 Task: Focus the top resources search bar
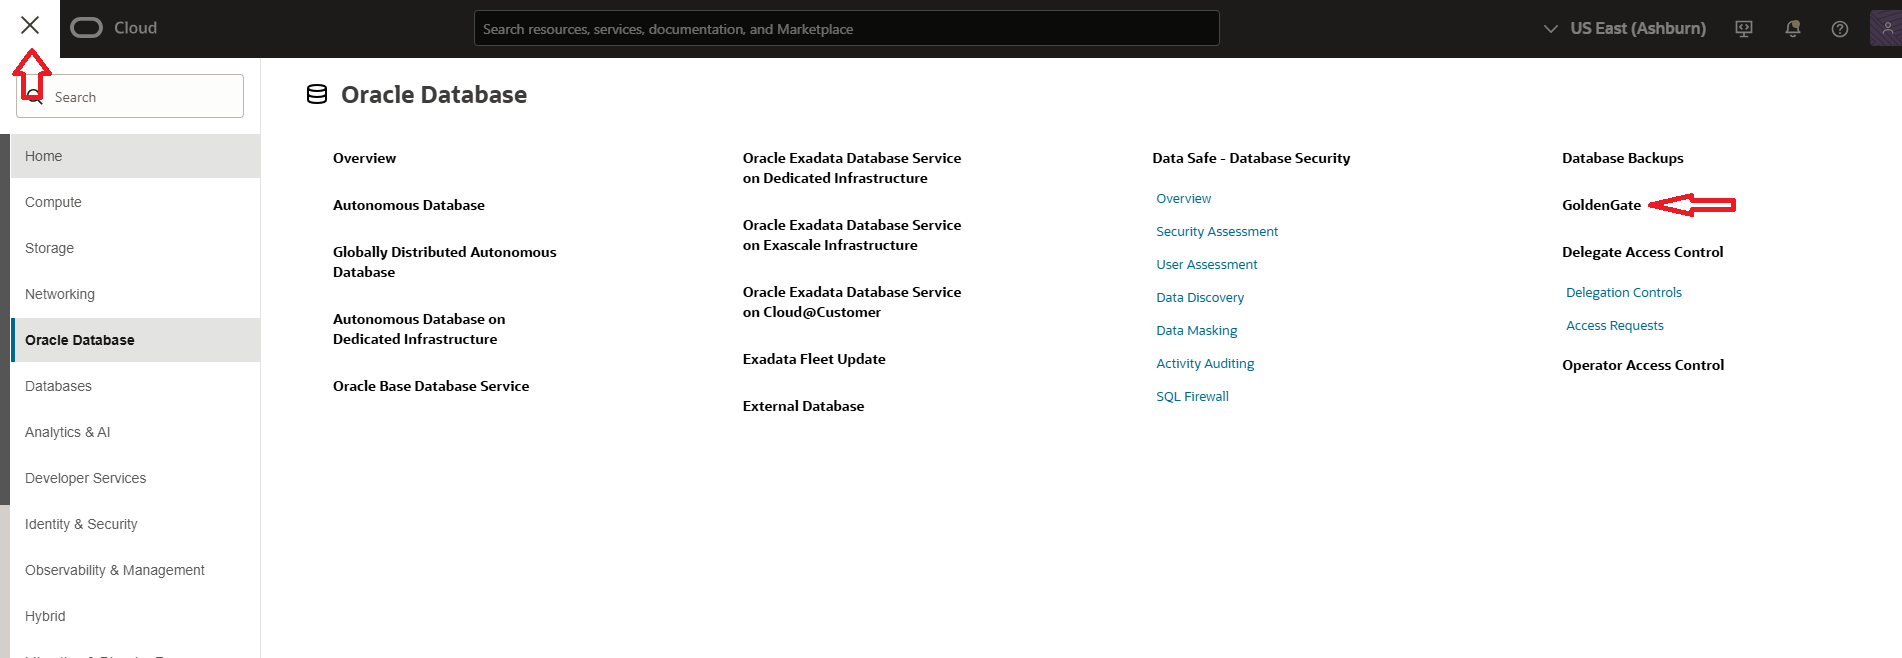[846, 28]
